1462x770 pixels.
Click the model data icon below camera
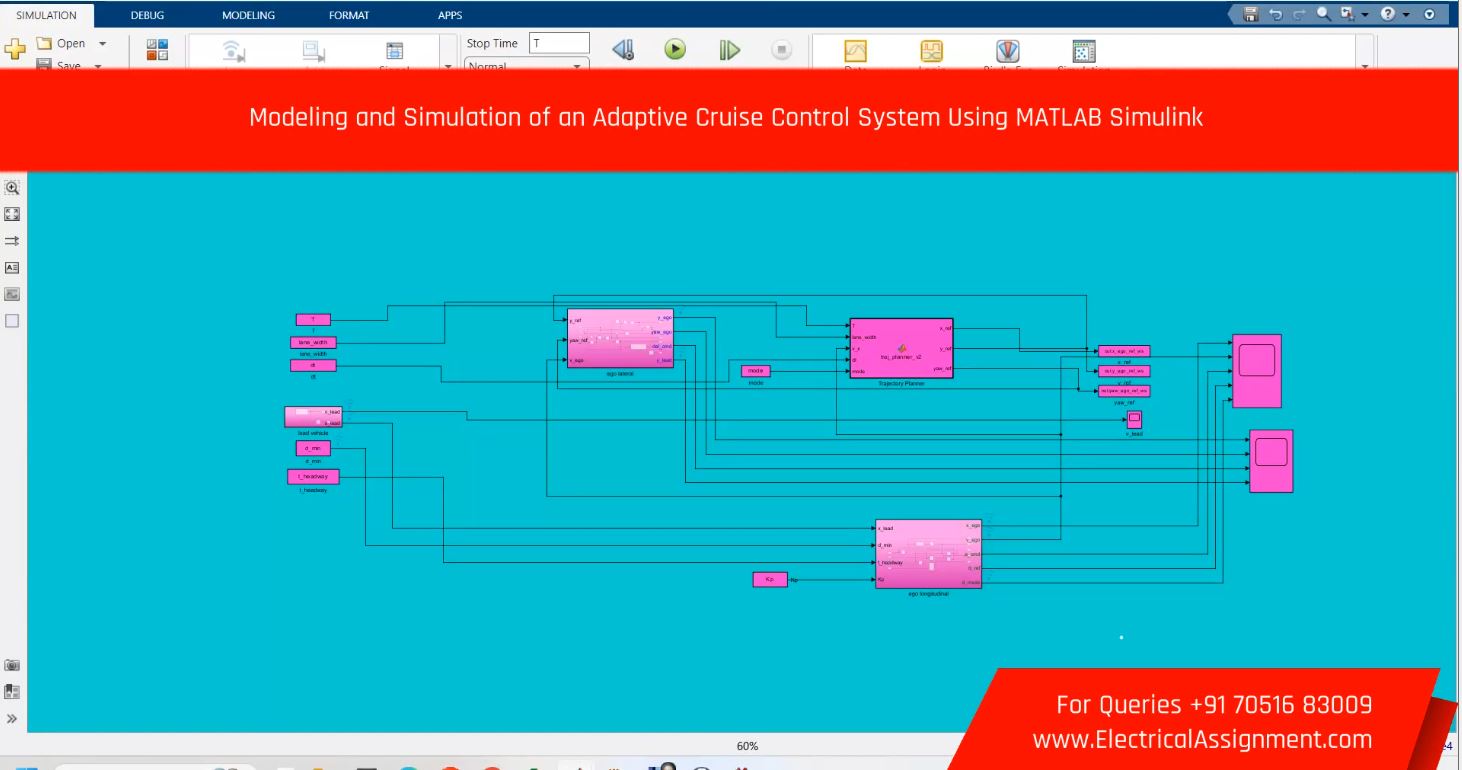pos(13,691)
